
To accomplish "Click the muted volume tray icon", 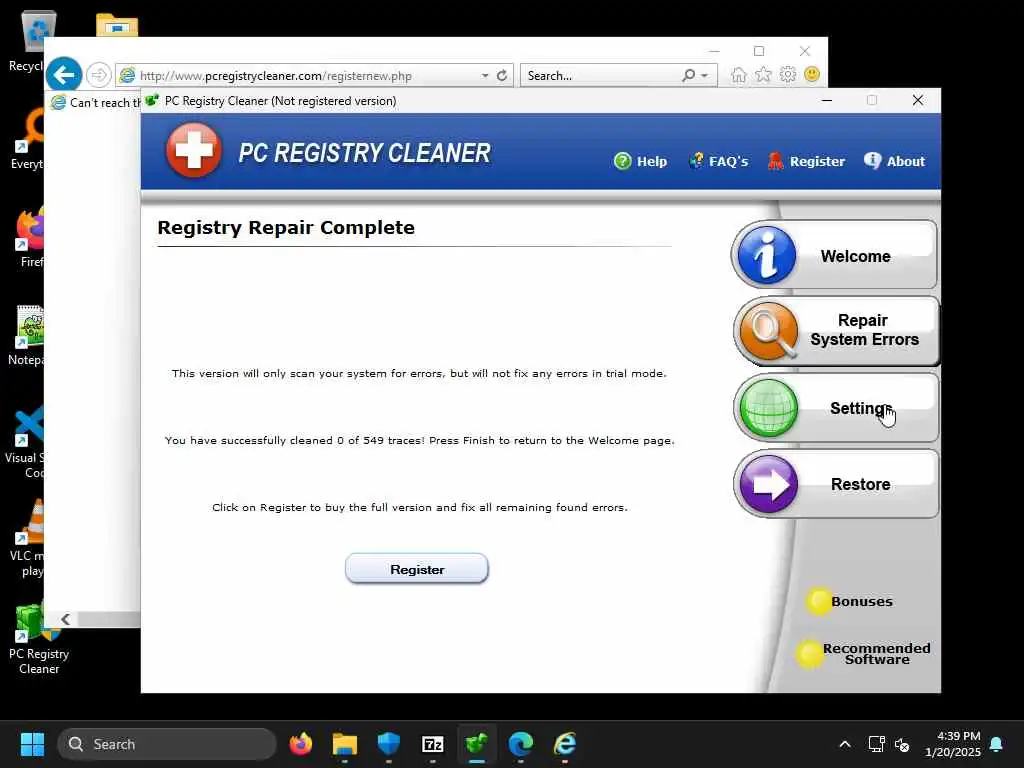I will 902,744.
